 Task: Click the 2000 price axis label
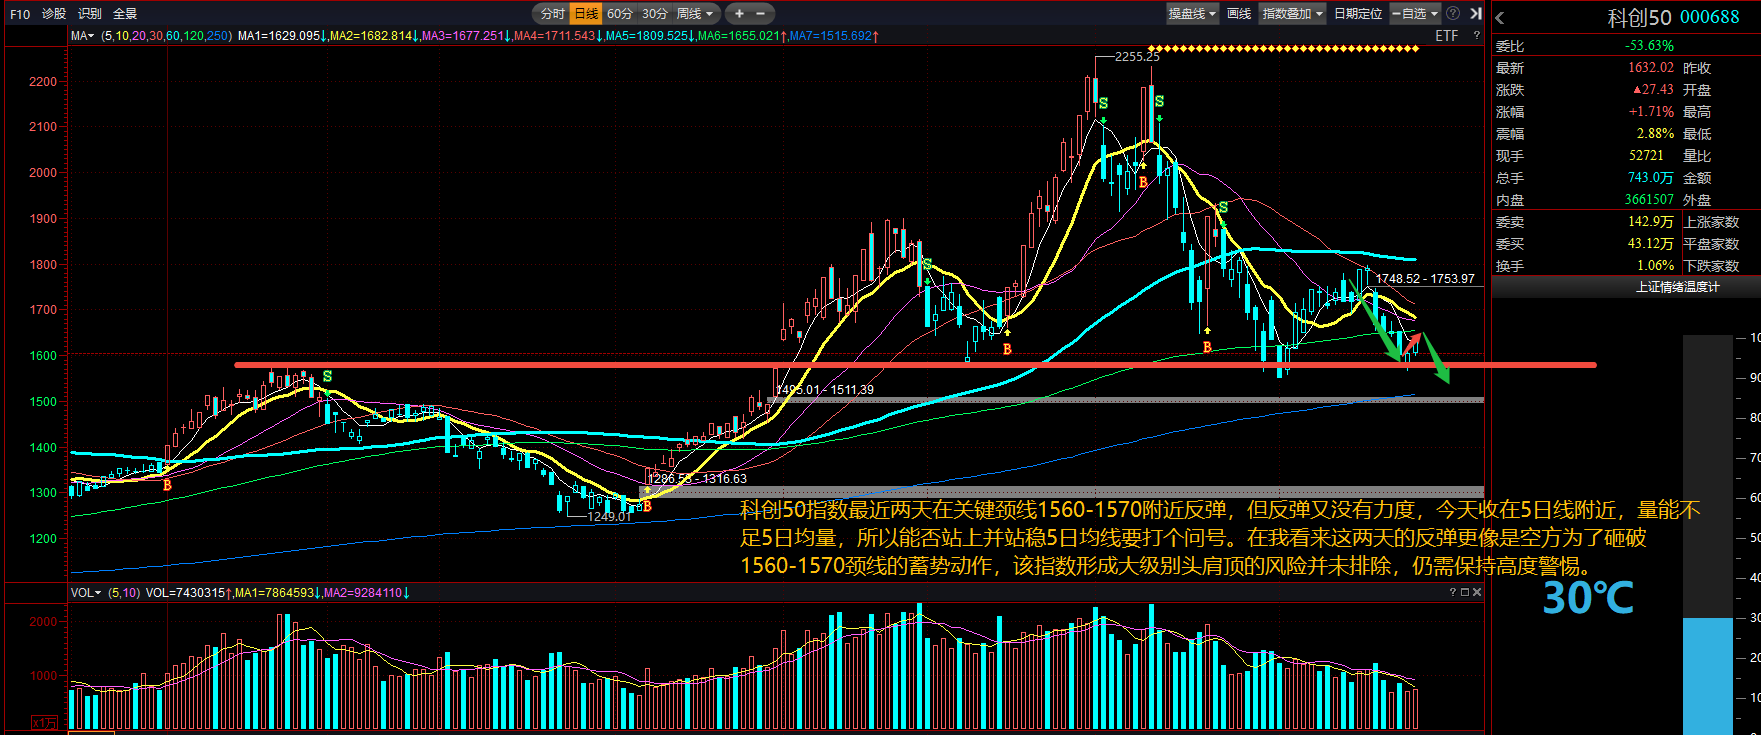coord(43,173)
